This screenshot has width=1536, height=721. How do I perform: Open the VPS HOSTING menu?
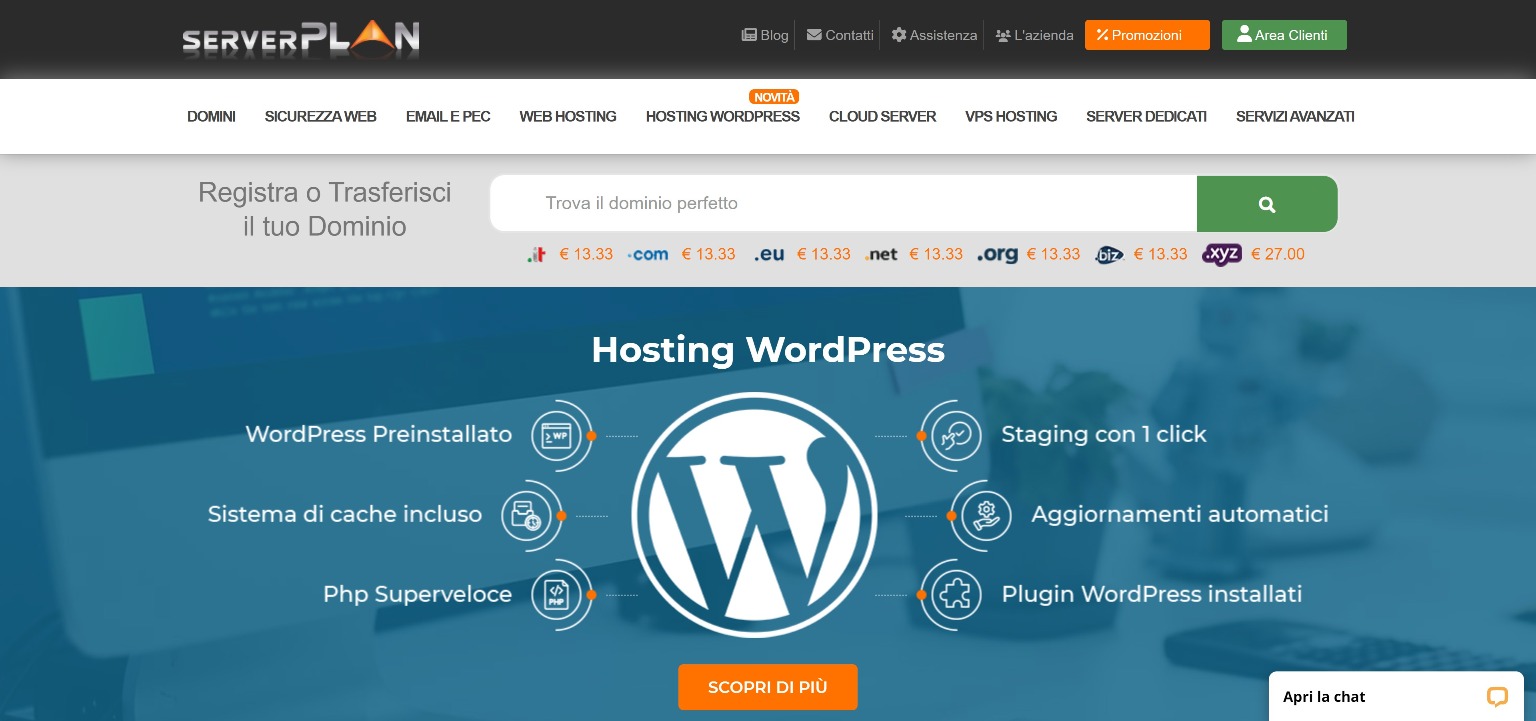pyautogui.click(x=1011, y=117)
